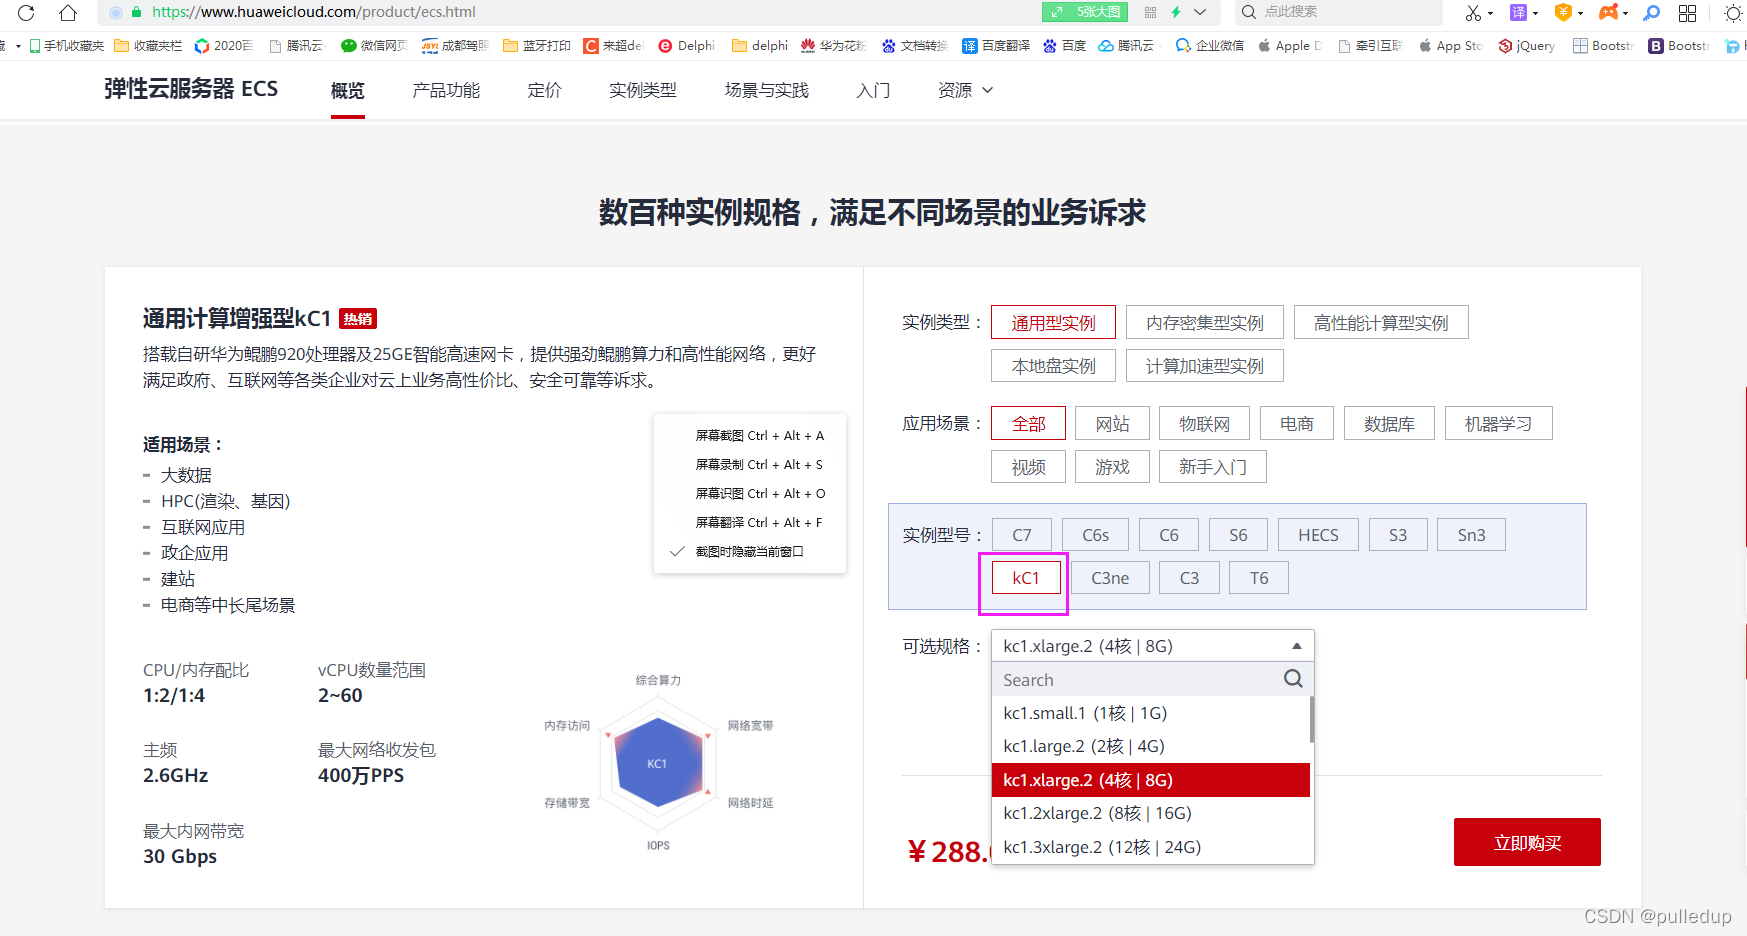The height and width of the screenshot is (936, 1747).
Task: Switch to the 实例类型 tab
Action: tap(643, 91)
